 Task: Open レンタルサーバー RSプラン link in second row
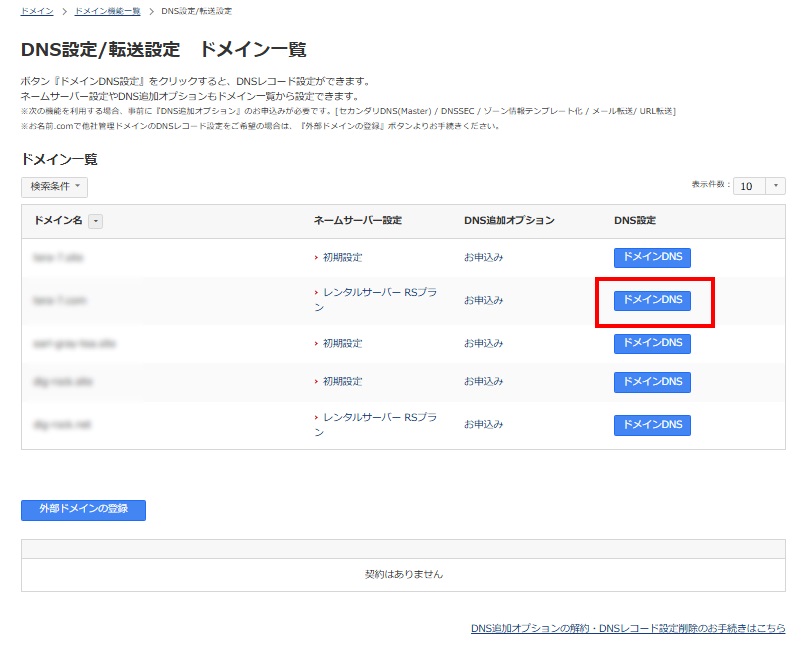pyautogui.click(x=379, y=293)
